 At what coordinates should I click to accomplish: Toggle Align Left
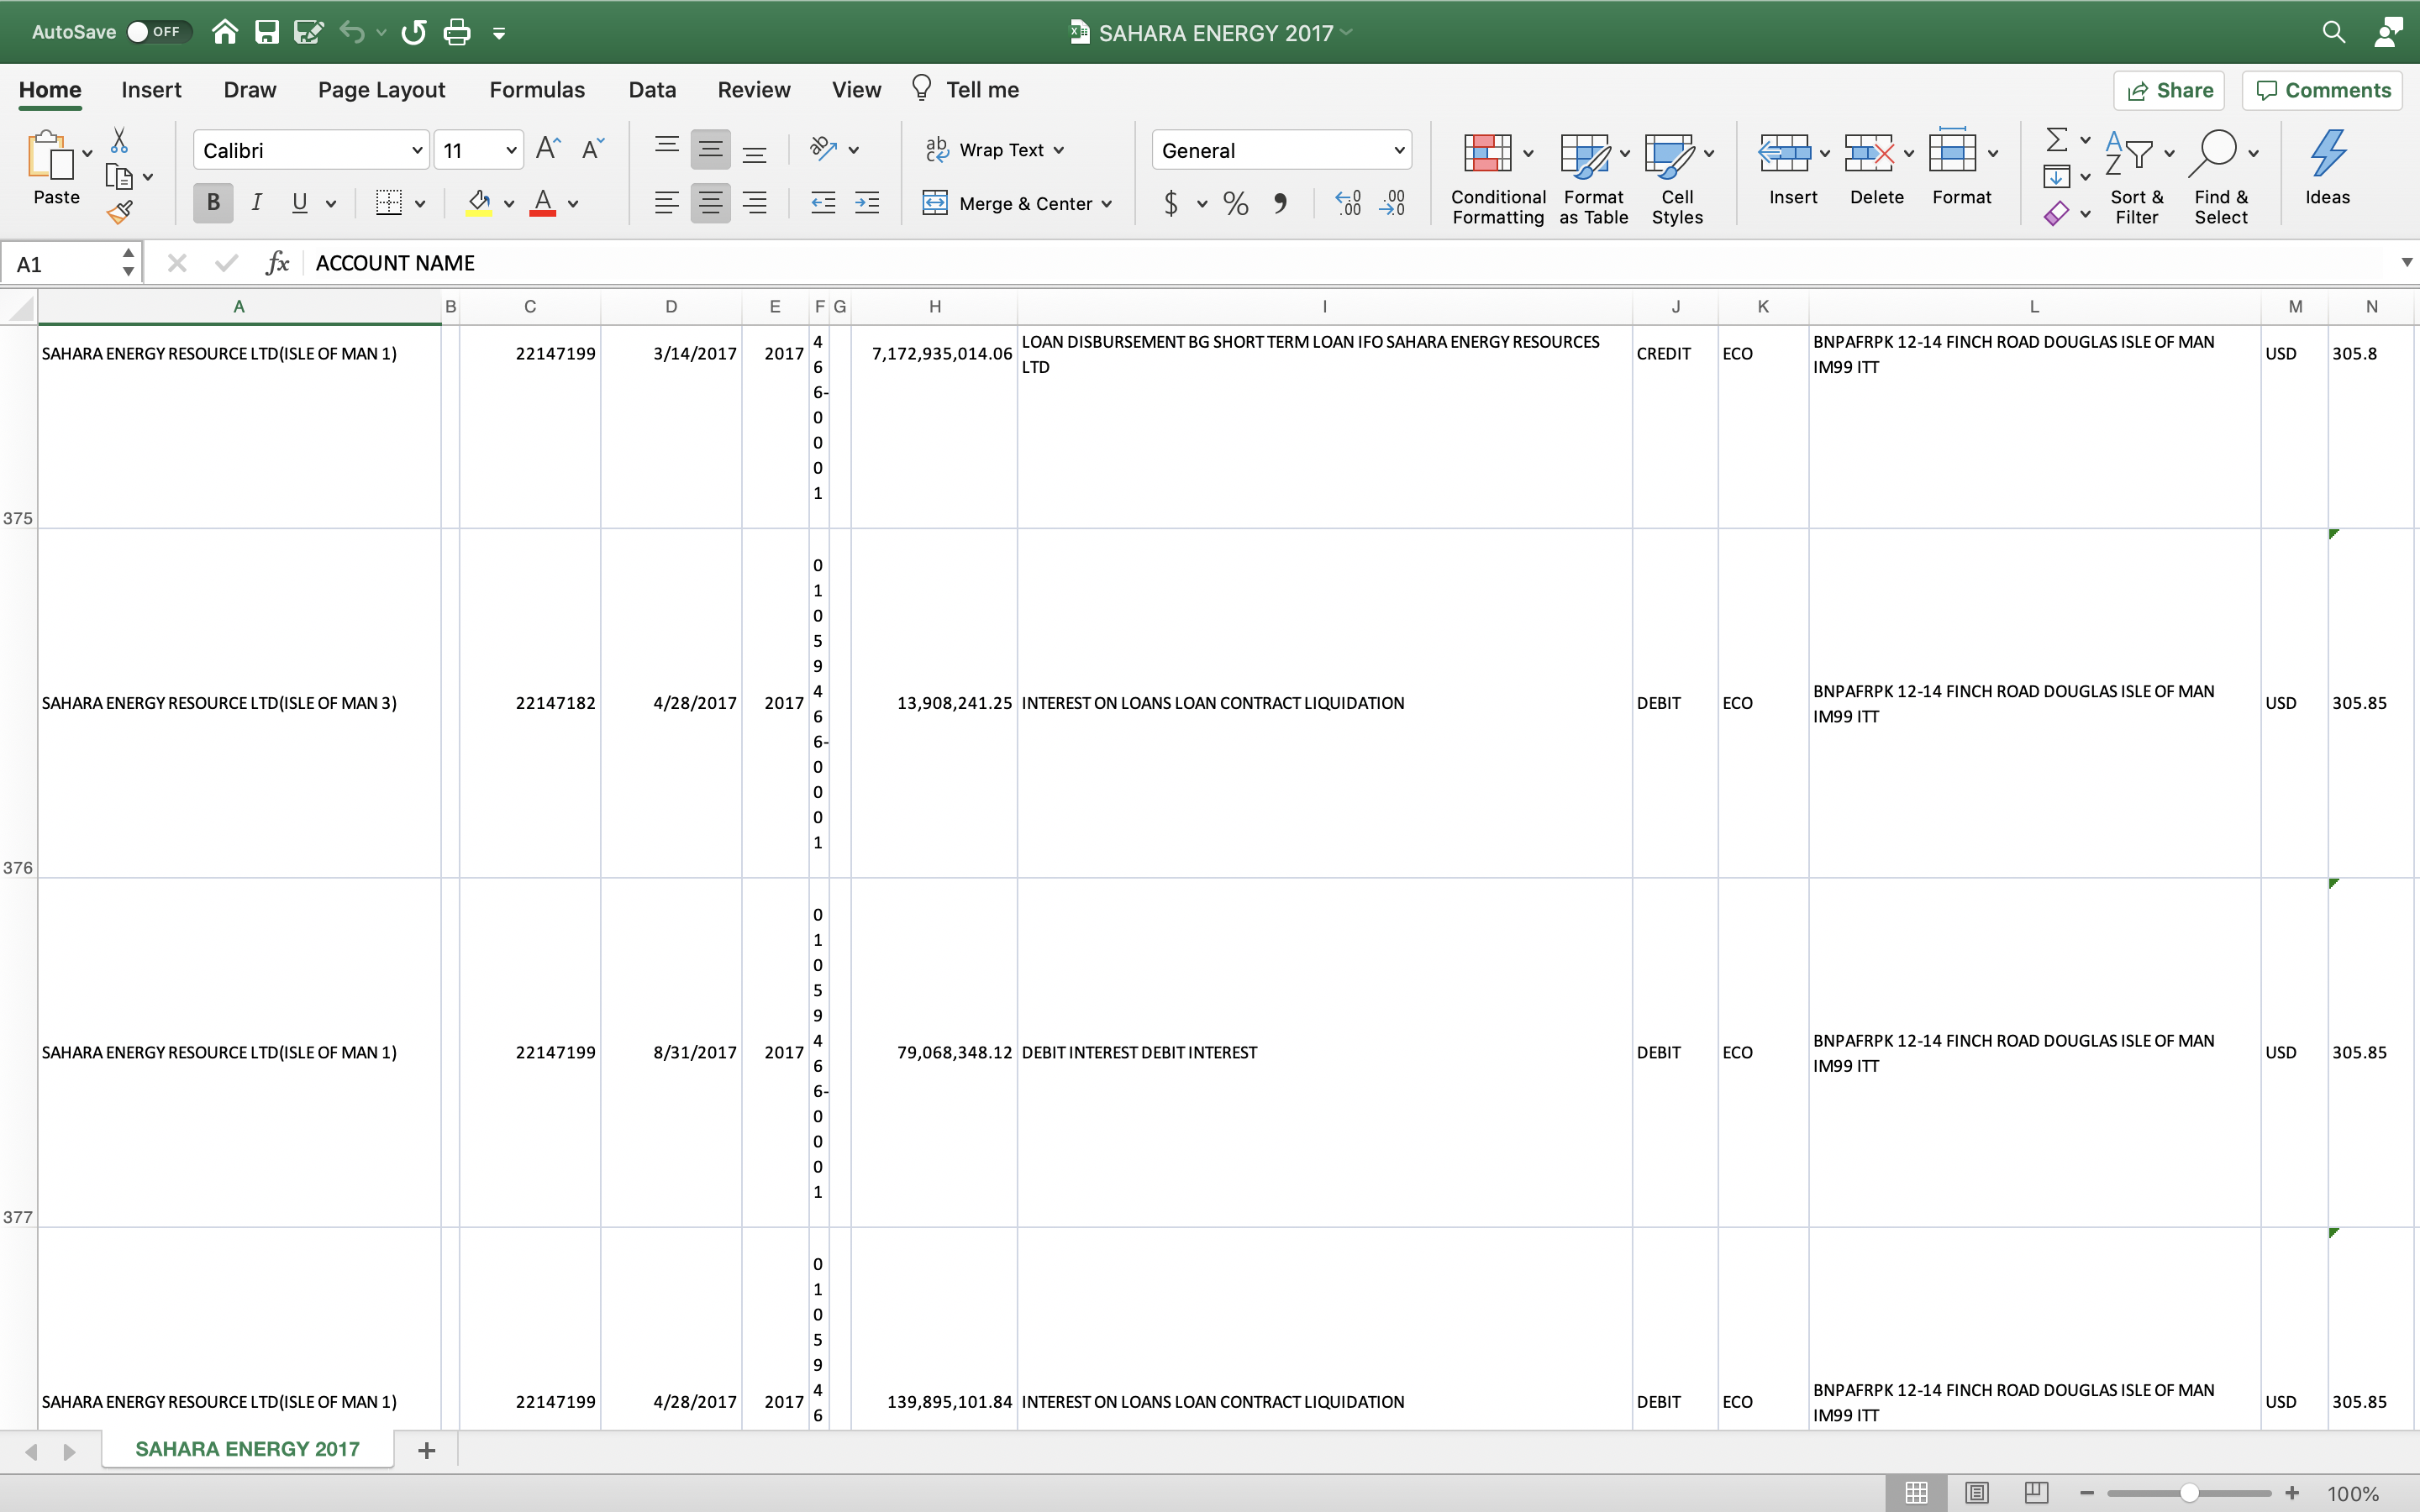pos(667,203)
